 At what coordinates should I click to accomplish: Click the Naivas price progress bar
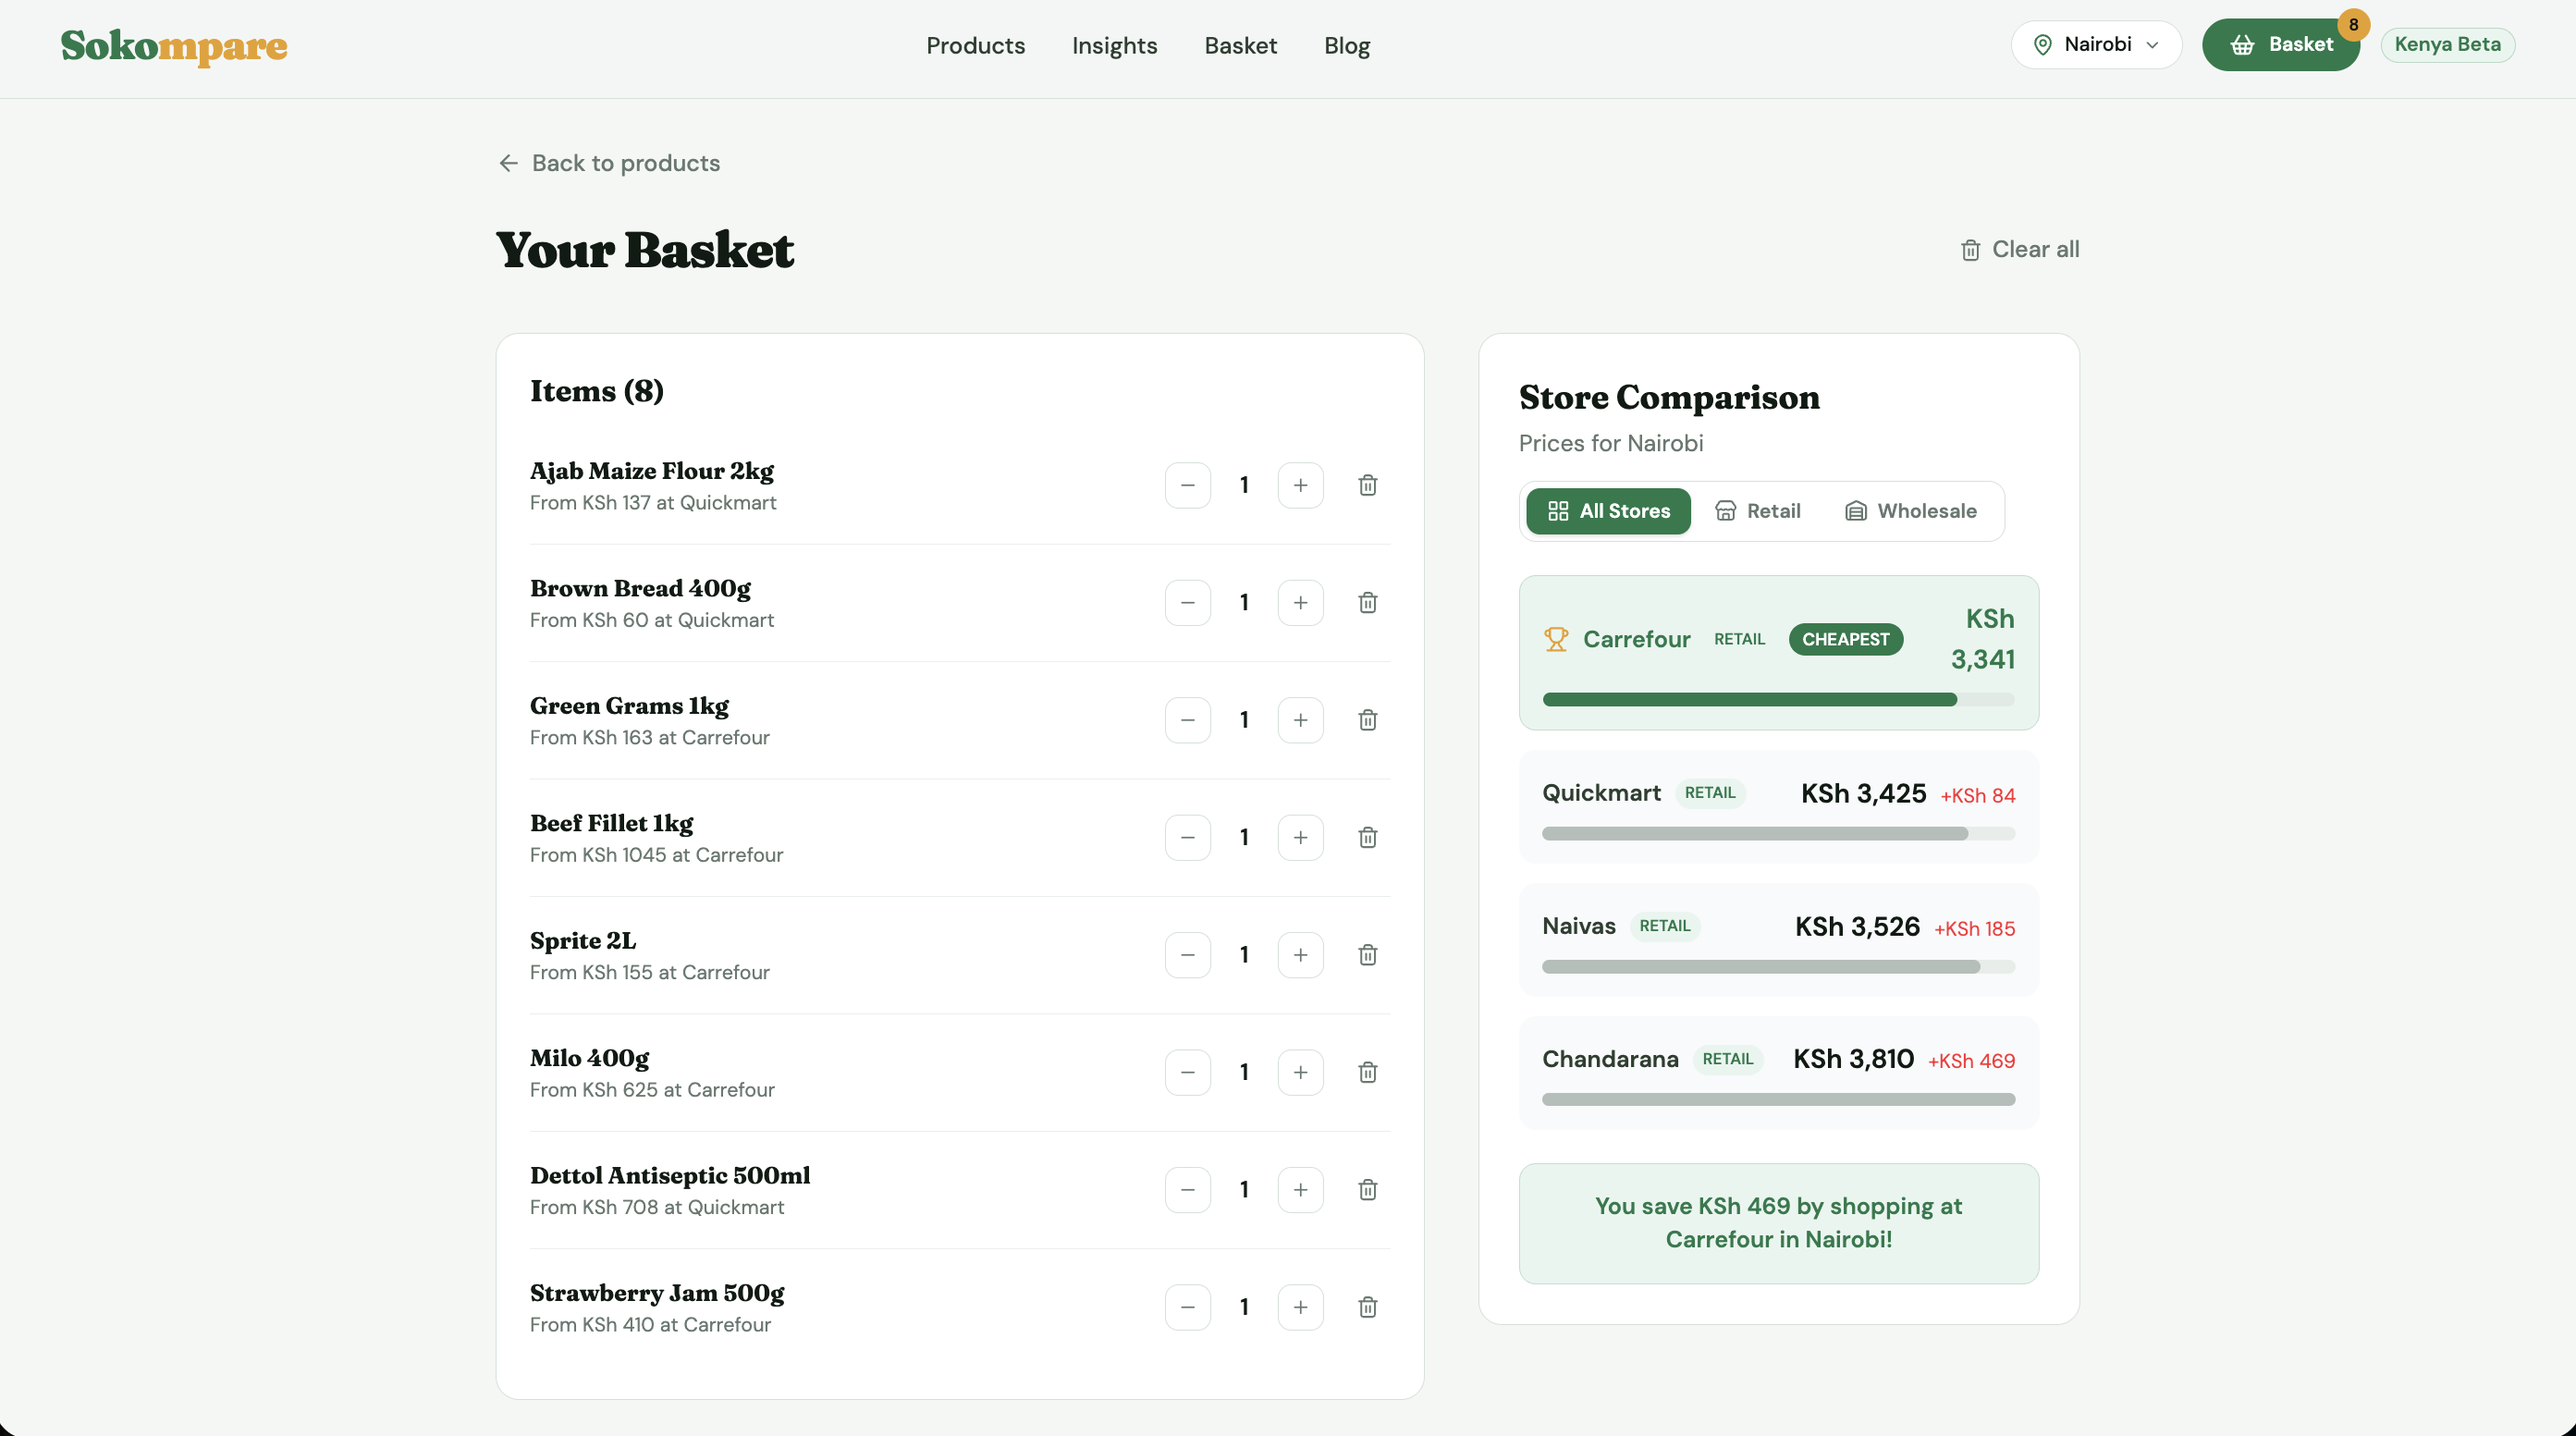tap(1778, 967)
